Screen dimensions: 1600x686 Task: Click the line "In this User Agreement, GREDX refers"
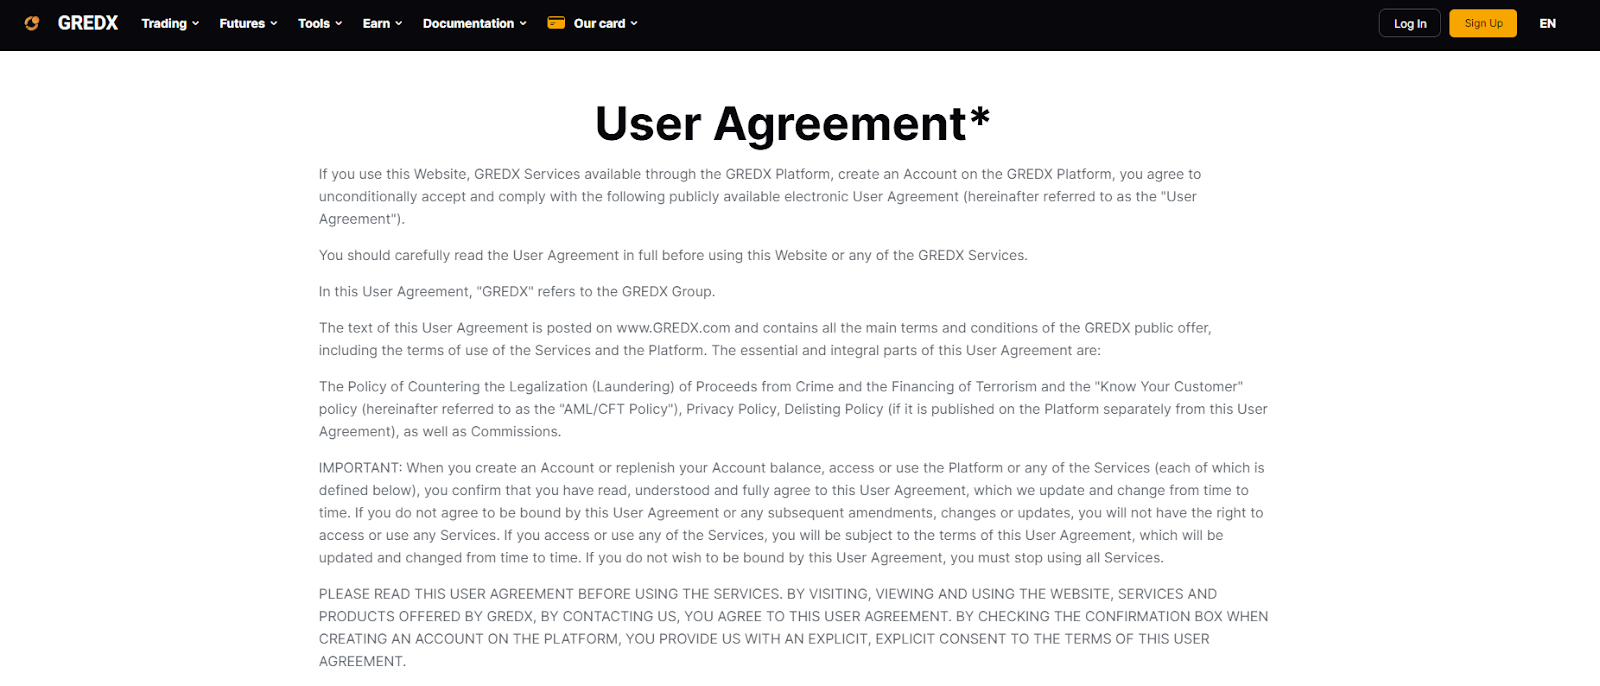[517, 291]
